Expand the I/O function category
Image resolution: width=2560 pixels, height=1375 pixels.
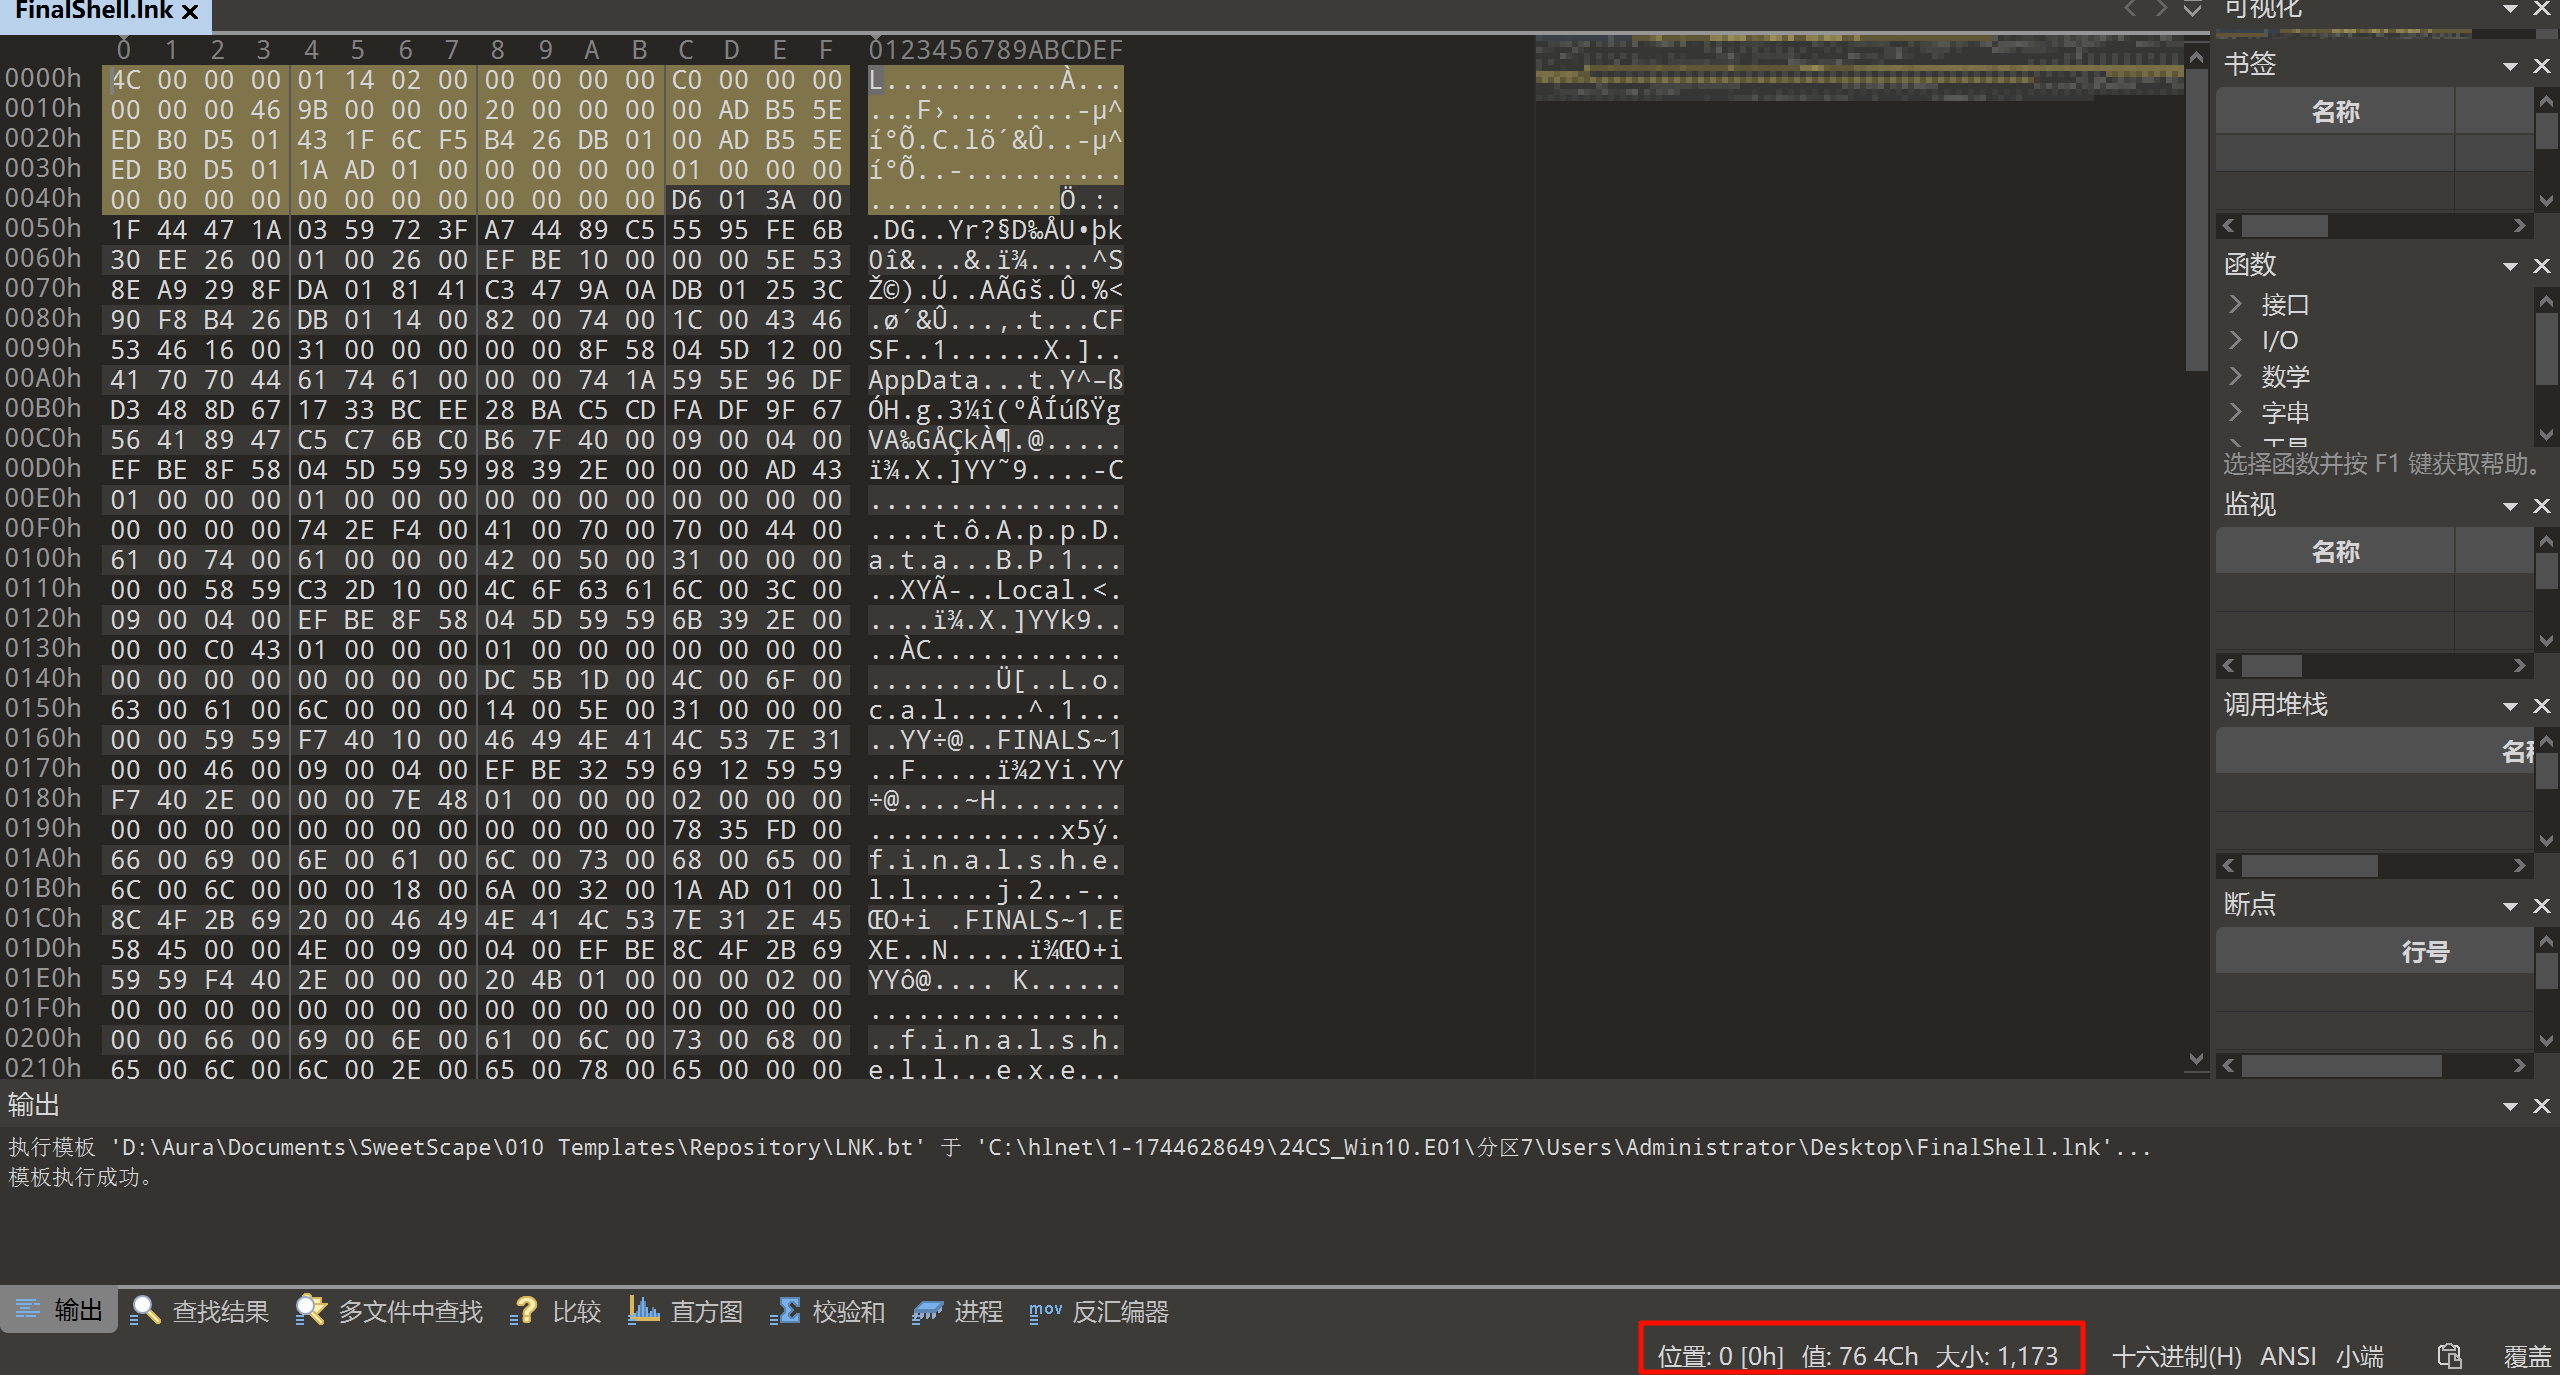[x=2236, y=340]
